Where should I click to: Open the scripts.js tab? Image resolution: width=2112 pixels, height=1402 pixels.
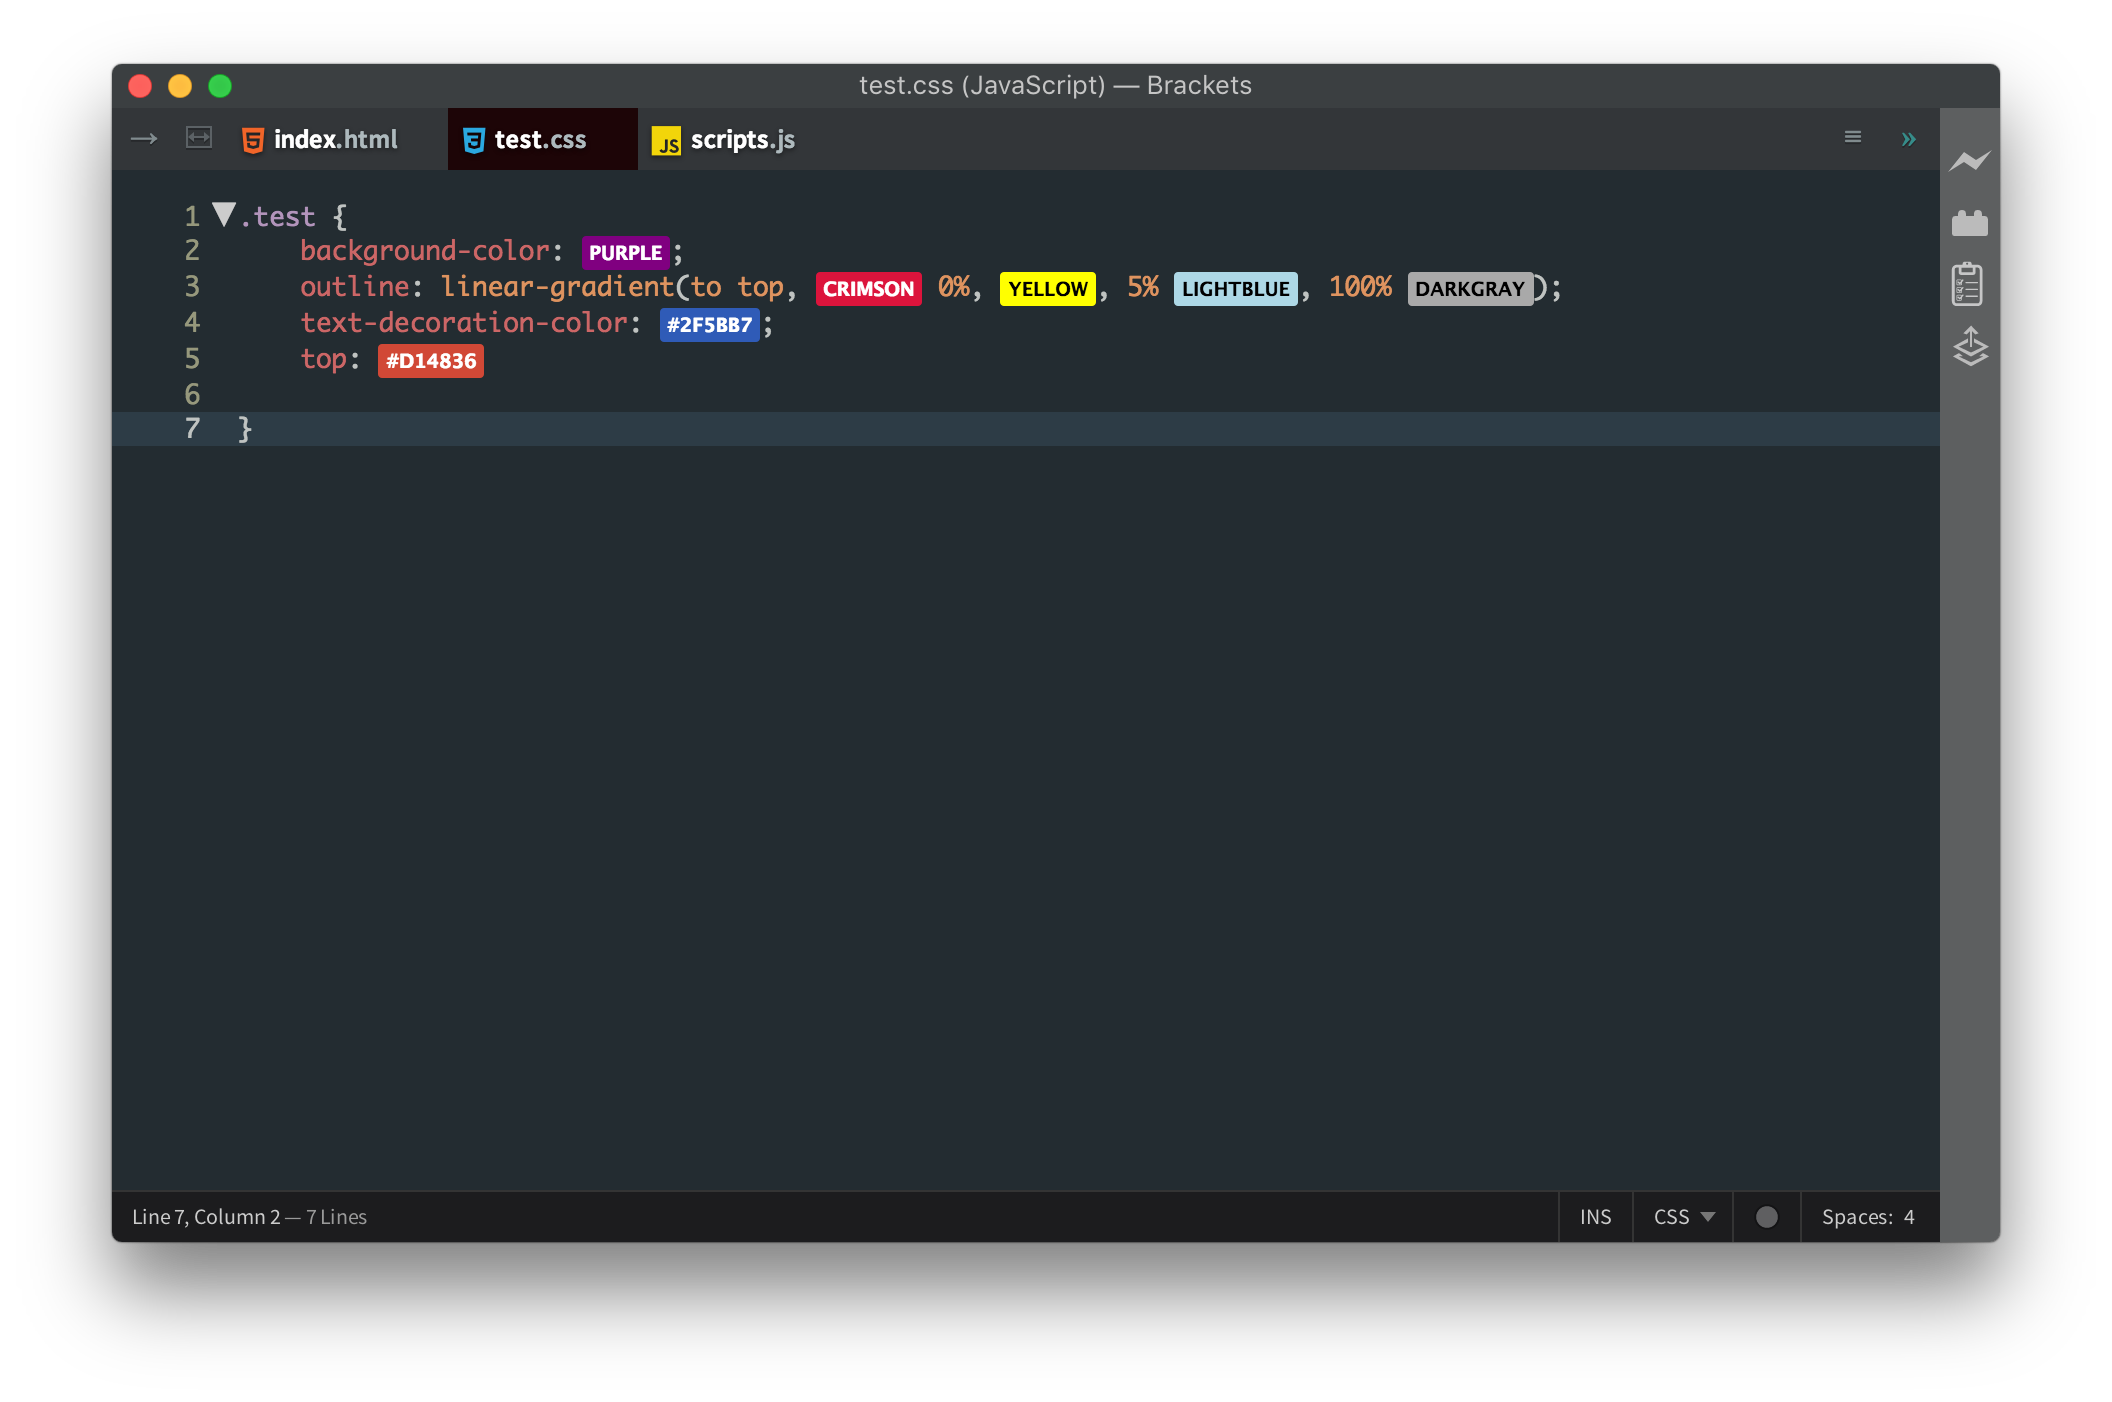[724, 139]
